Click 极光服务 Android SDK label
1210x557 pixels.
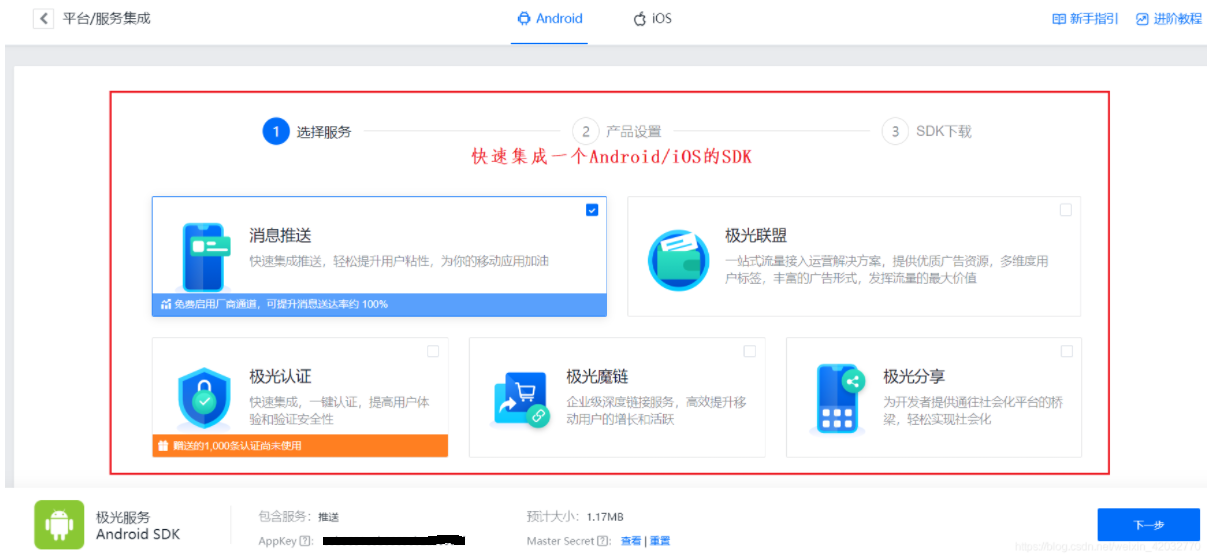click(x=138, y=526)
